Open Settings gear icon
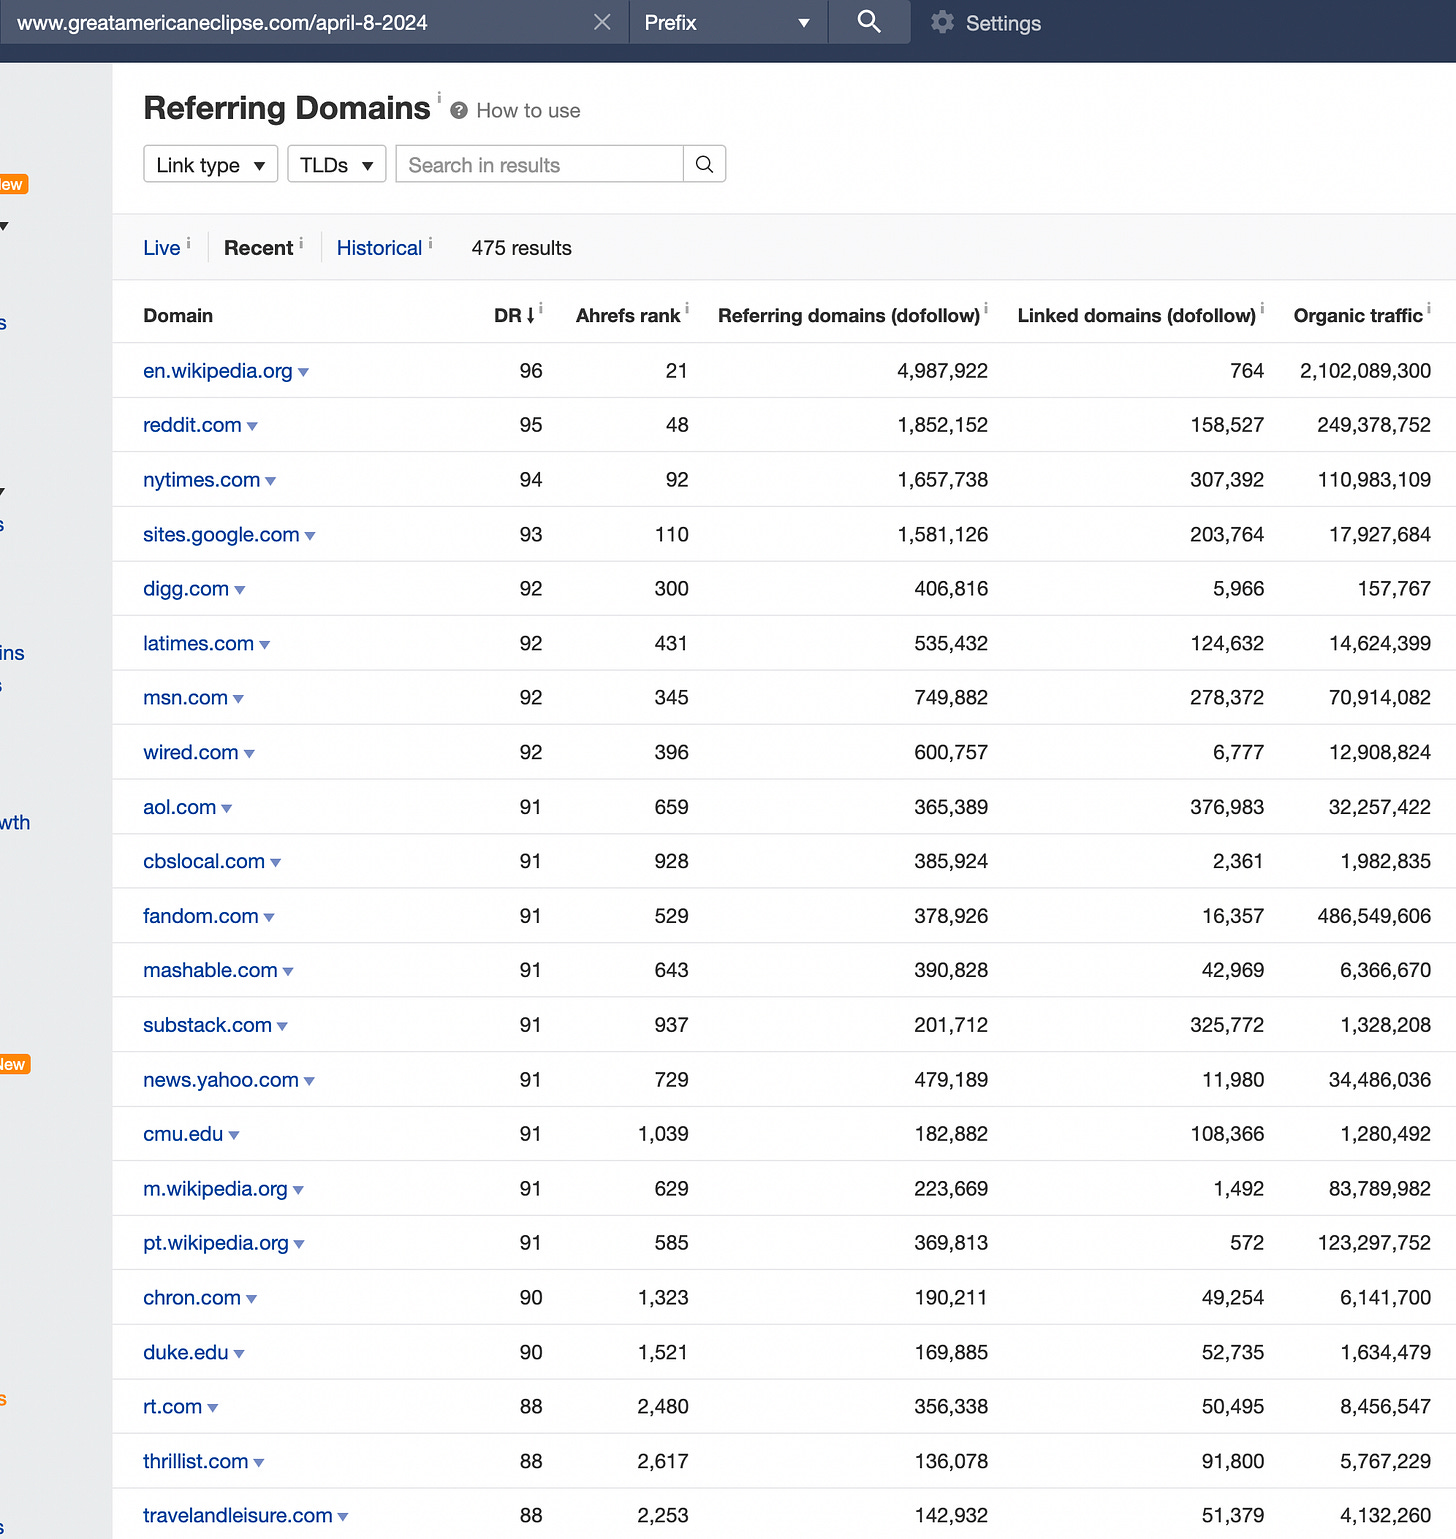This screenshot has width=1456, height=1539. [x=942, y=22]
